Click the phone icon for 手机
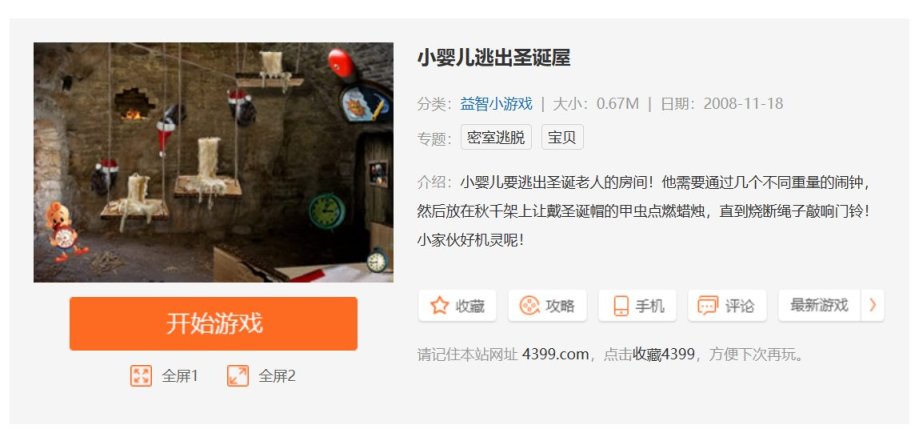This screenshot has height=441, width=919. click(x=621, y=306)
